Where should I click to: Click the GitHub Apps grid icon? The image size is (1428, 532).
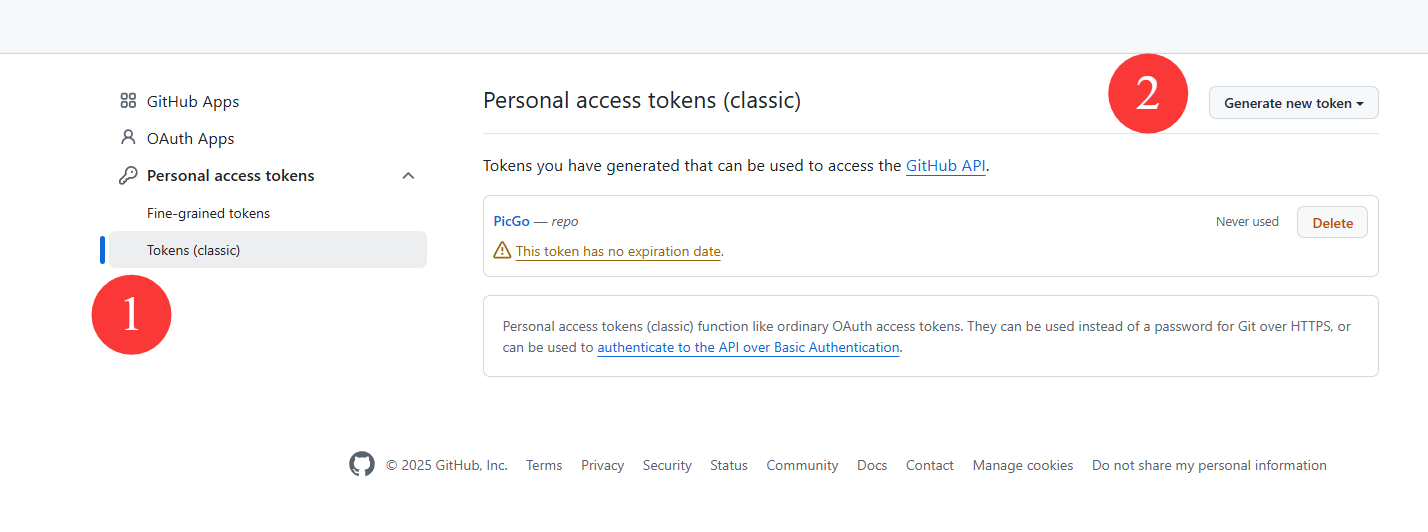(128, 101)
